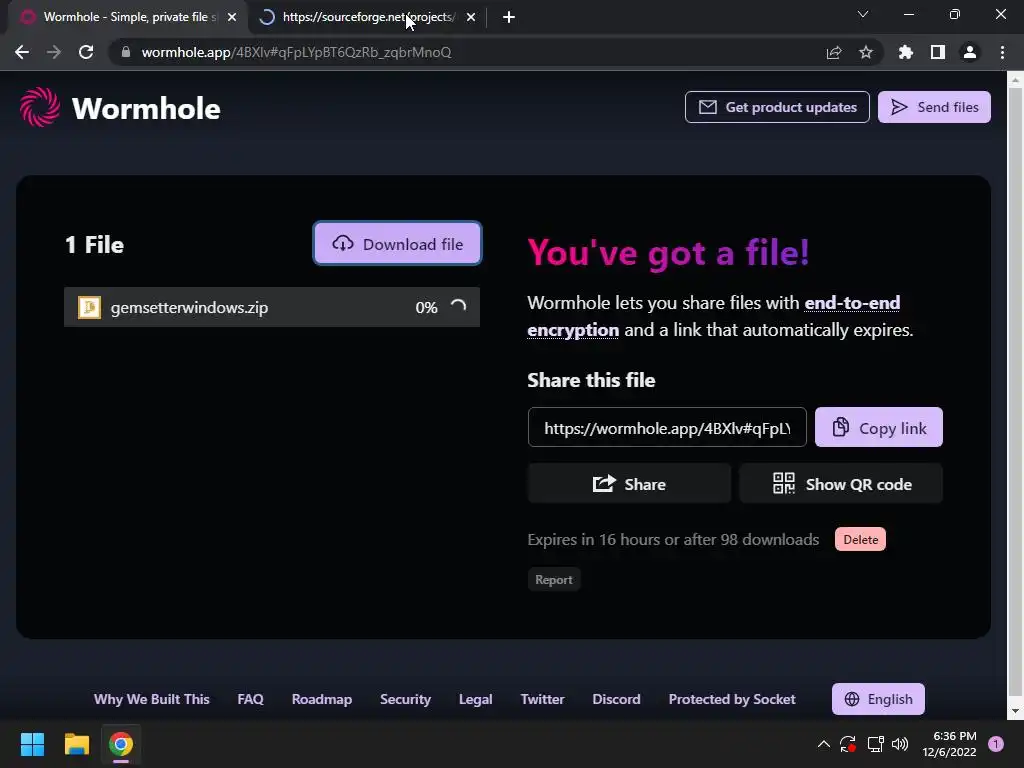Go forward in browser history
The width and height of the screenshot is (1024, 768).
(54, 52)
